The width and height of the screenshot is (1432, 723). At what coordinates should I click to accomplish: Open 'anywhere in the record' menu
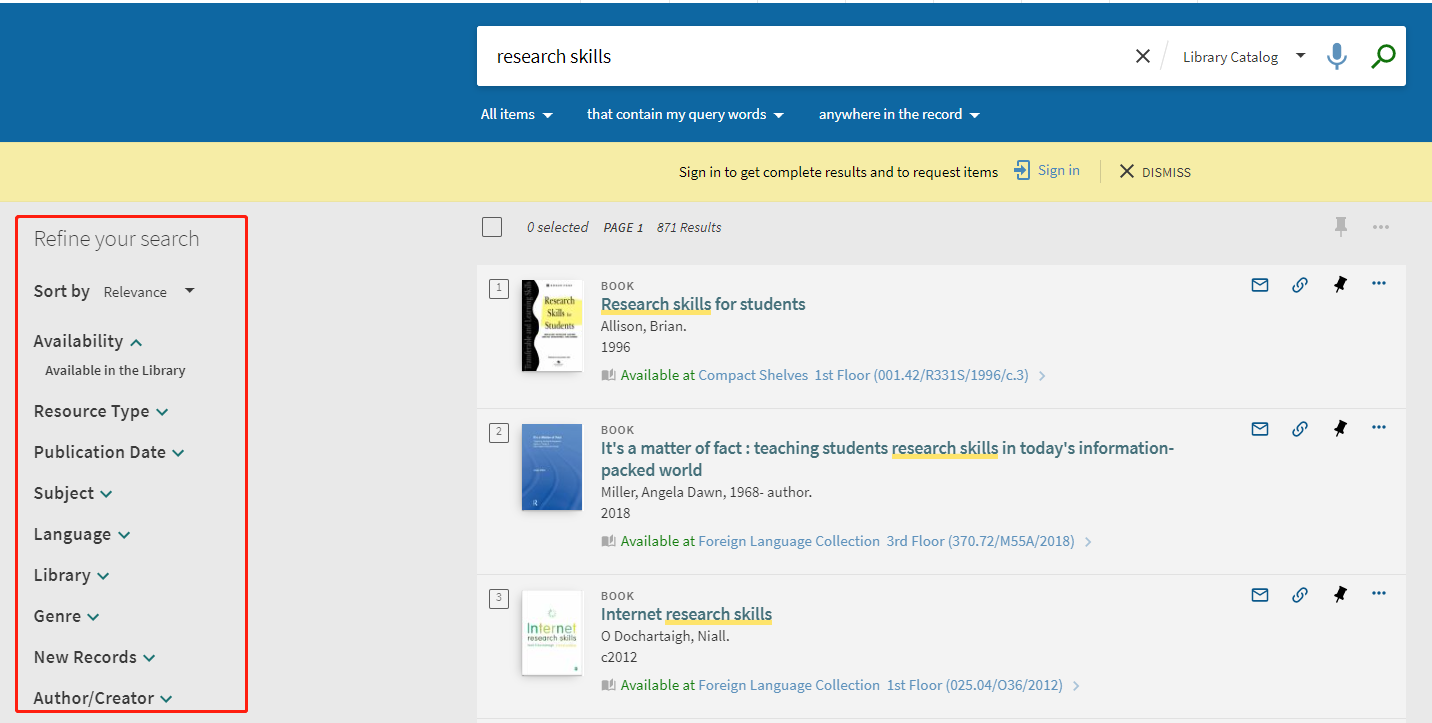pyautogui.click(x=899, y=115)
